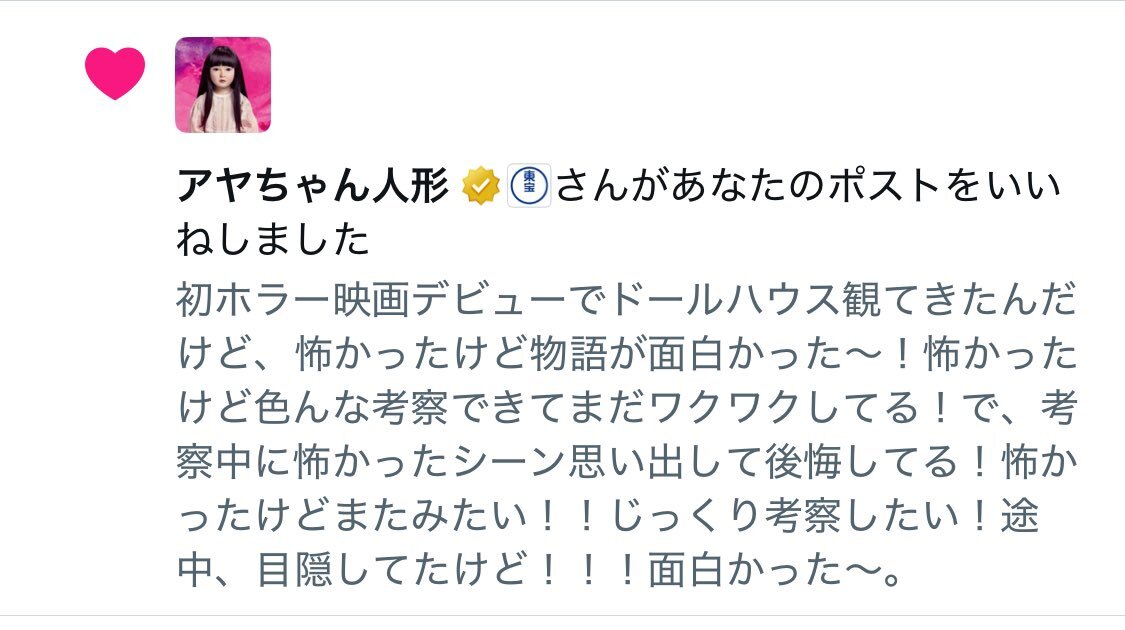Click post line starting けど色んな考察できて

627,408
